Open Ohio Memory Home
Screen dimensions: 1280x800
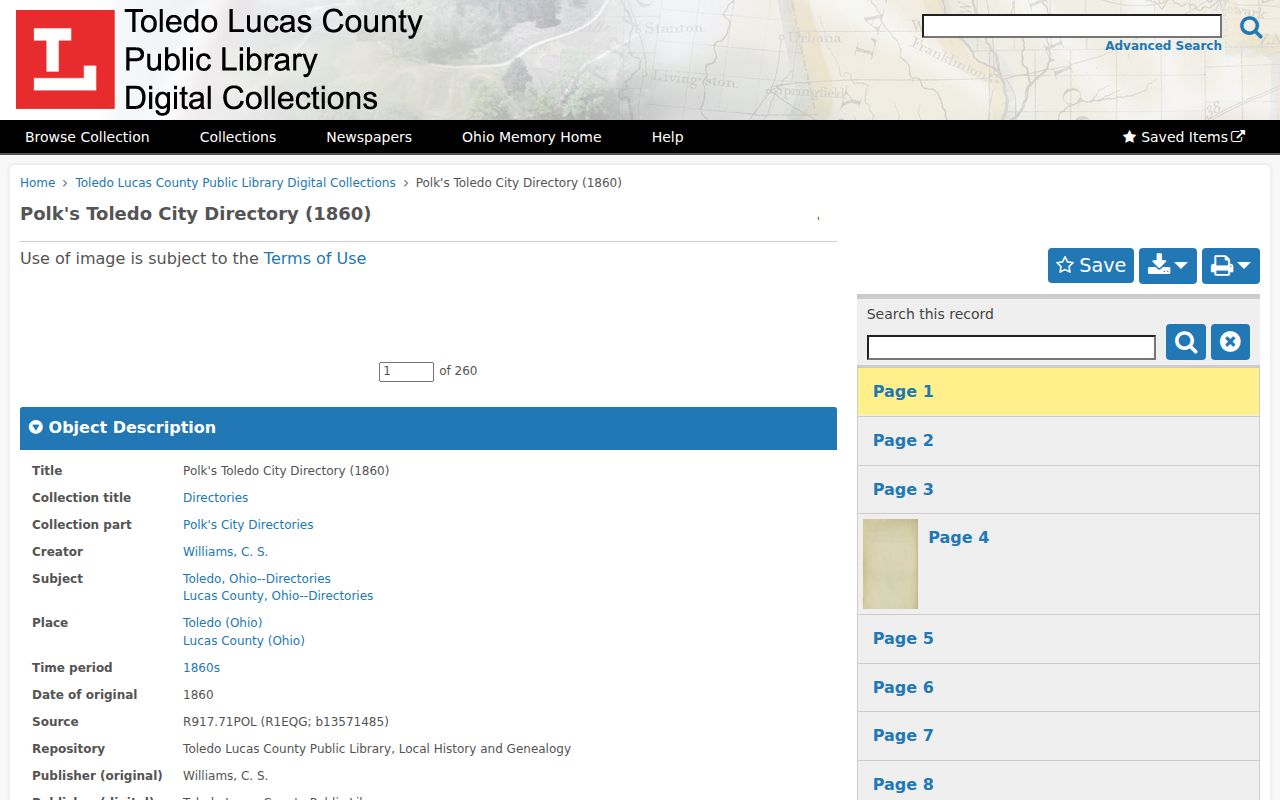[x=532, y=137]
